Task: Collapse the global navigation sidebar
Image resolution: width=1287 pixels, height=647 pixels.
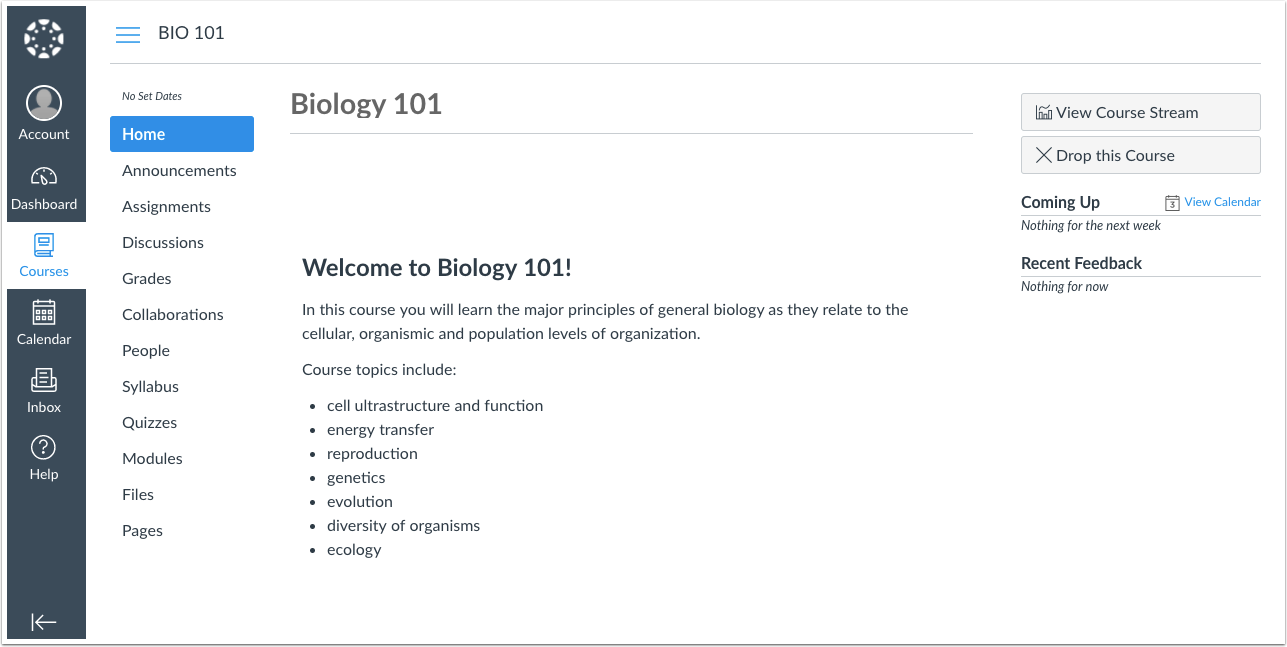Action: (44, 621)
